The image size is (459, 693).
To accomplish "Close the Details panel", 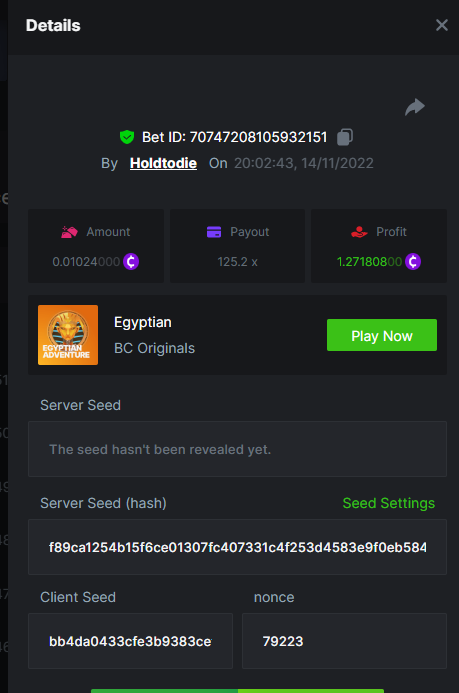I will 442,25.
